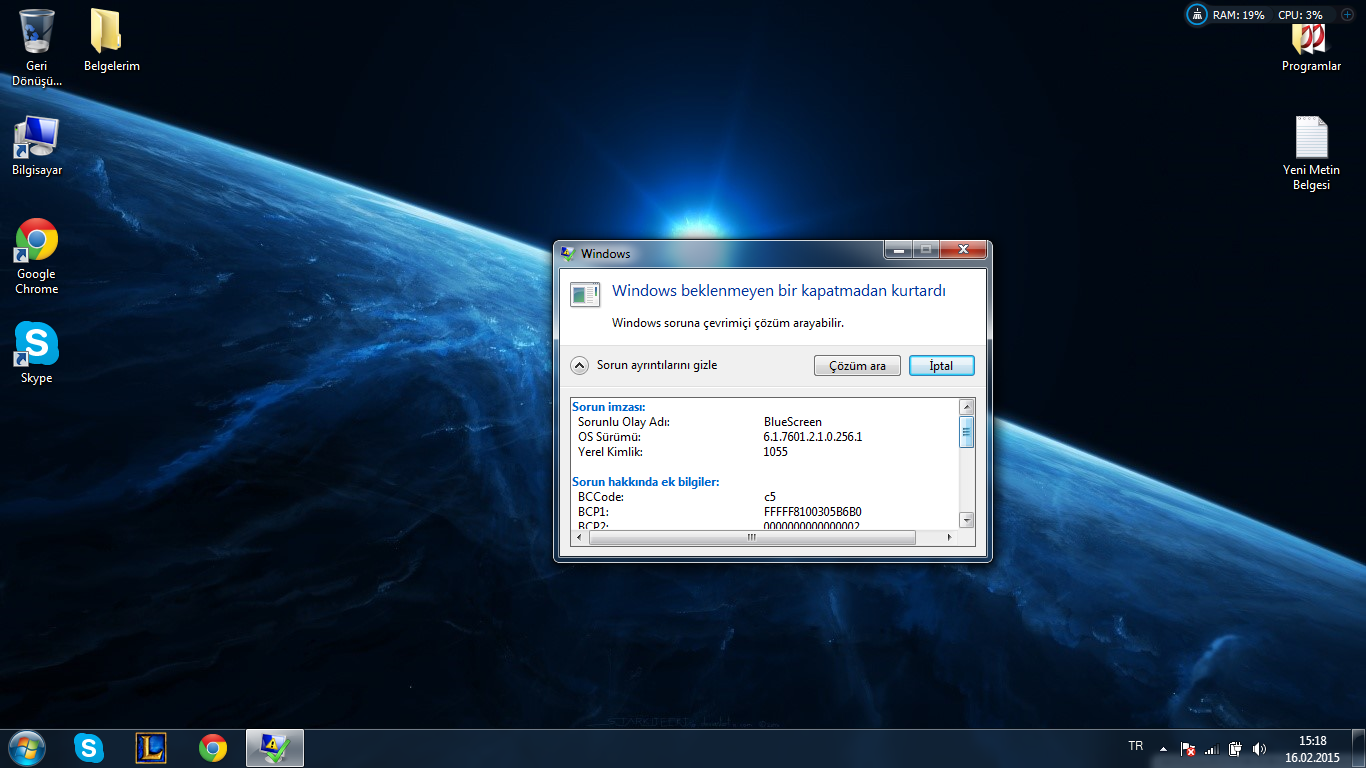This screenshot has width=1366, height=768.
Task: Click the Sorun hakkında ek bilgiler heading
Action: [x=646, y=482]
